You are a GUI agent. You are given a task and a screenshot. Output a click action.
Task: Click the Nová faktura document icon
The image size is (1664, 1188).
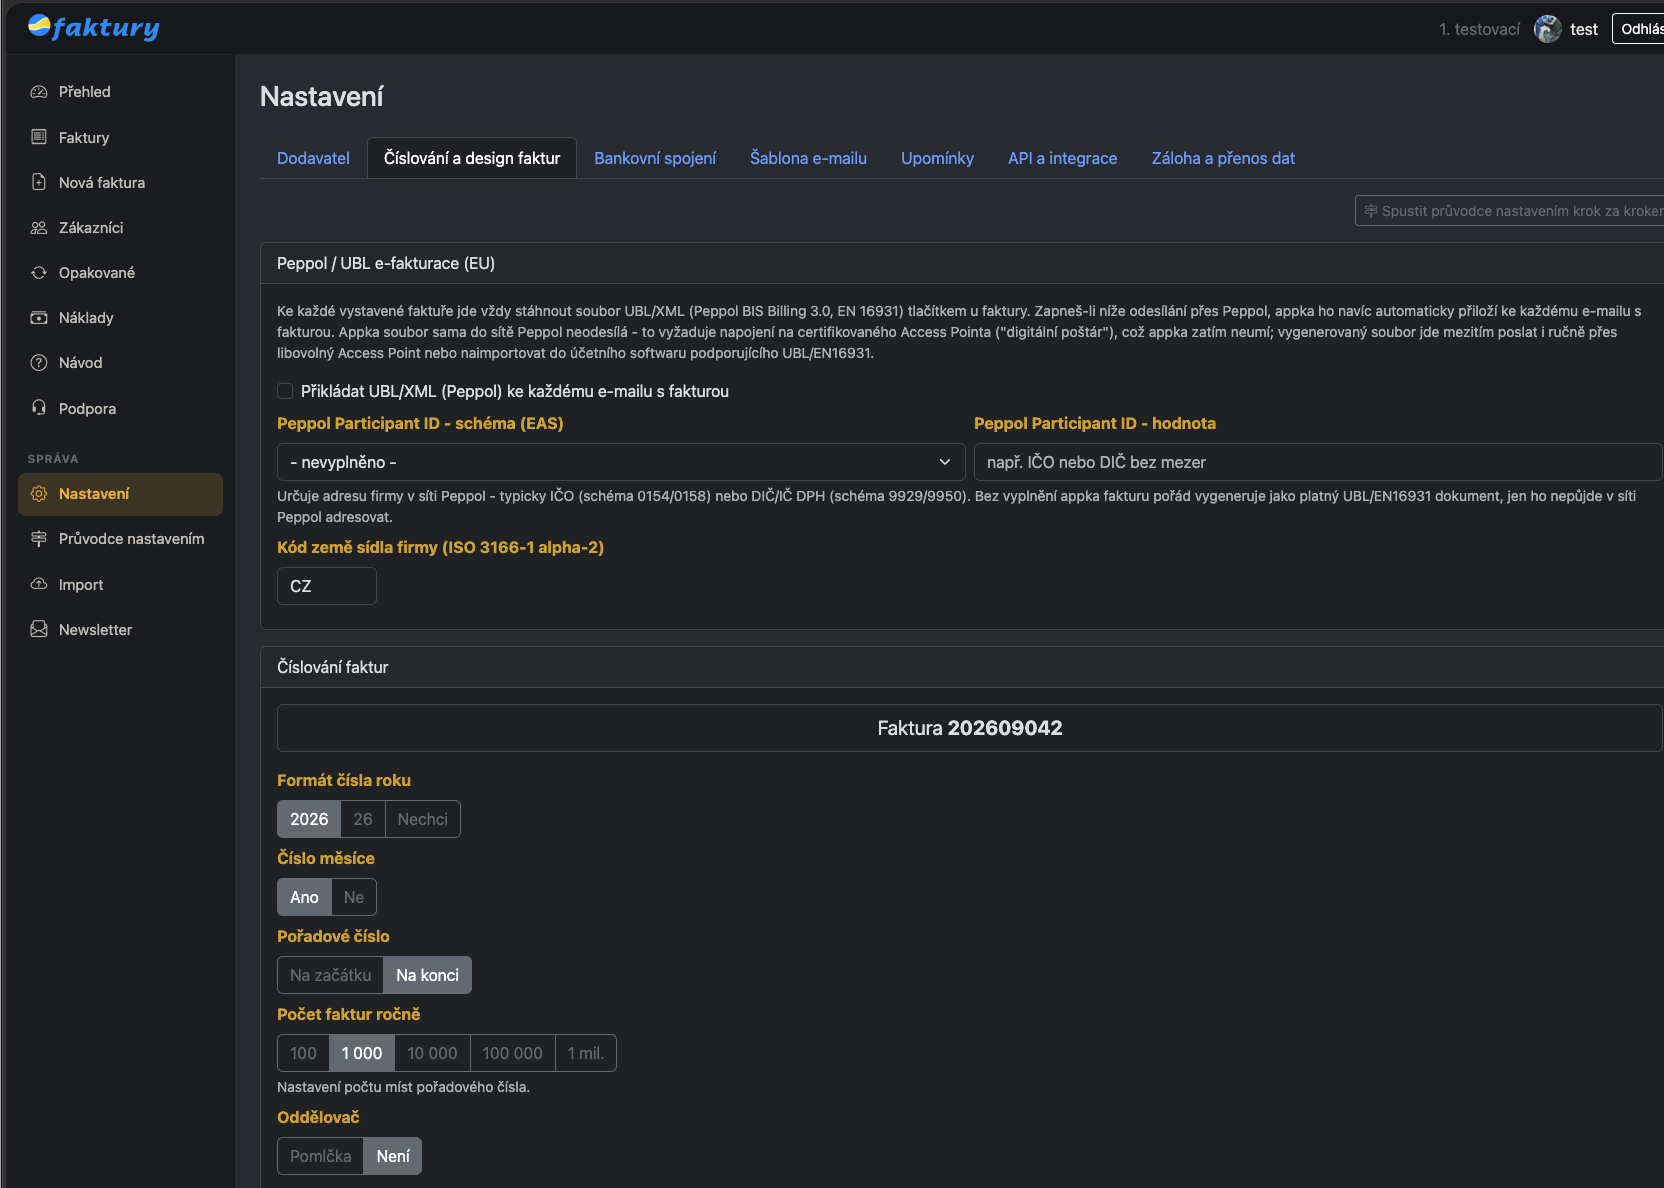(39, 182)
